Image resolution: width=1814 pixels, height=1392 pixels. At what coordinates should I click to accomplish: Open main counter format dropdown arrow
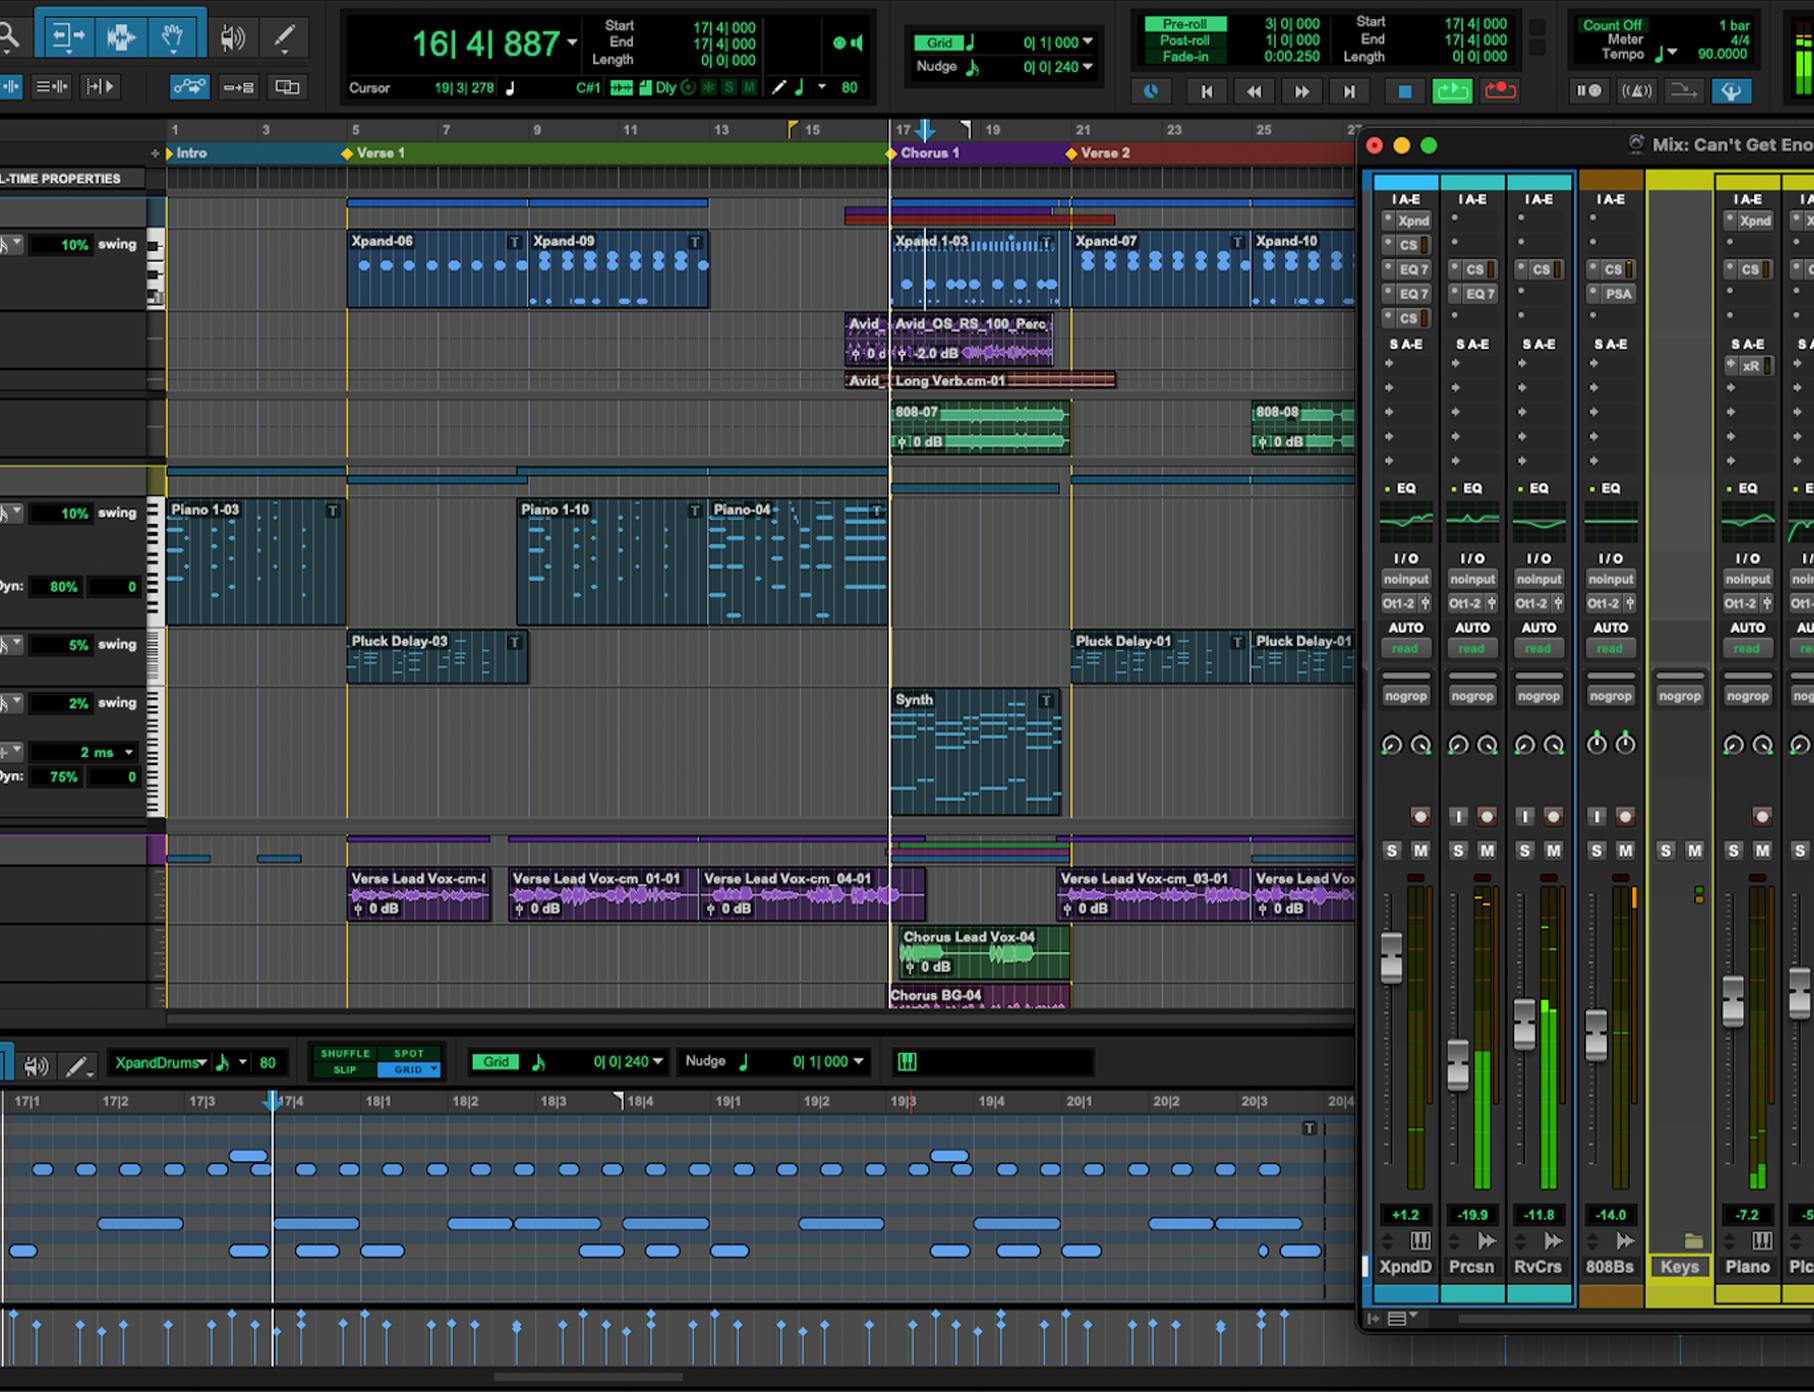pyautogui.click(x=573, y=43)
